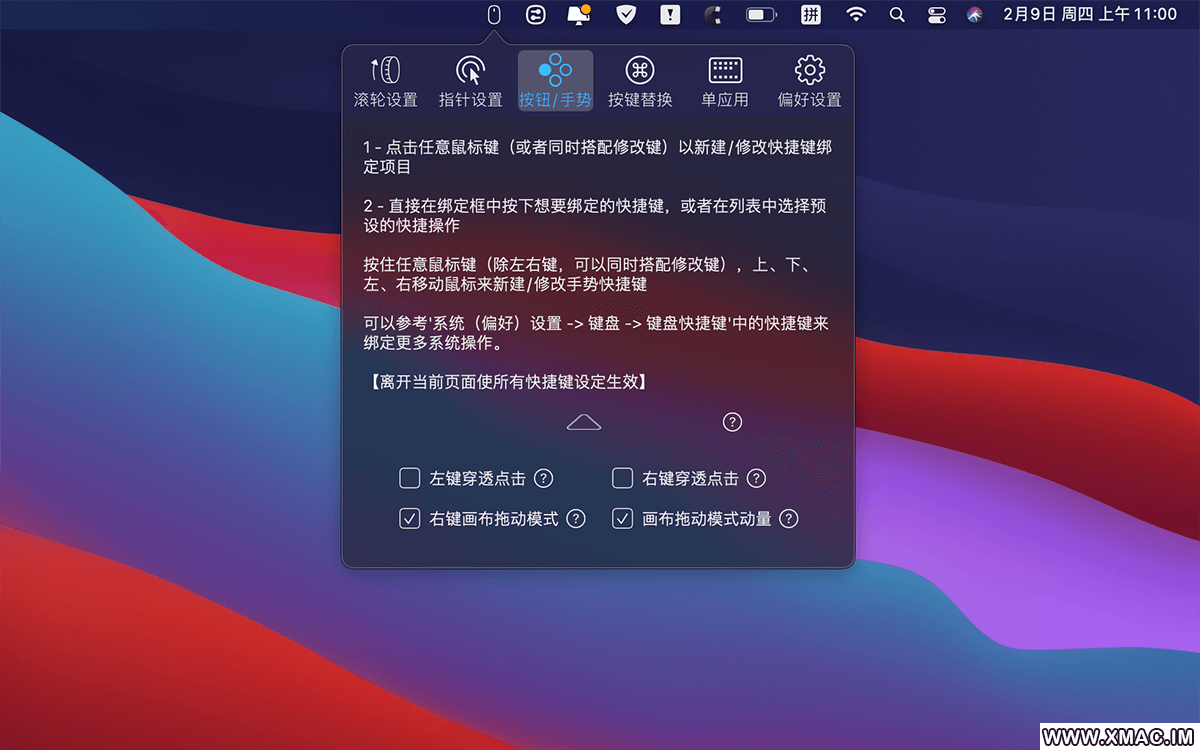Viewport: 1200px width, 750px height.
Task: Switch to the 指针设置 pointer tab
Action: (471, 82)
